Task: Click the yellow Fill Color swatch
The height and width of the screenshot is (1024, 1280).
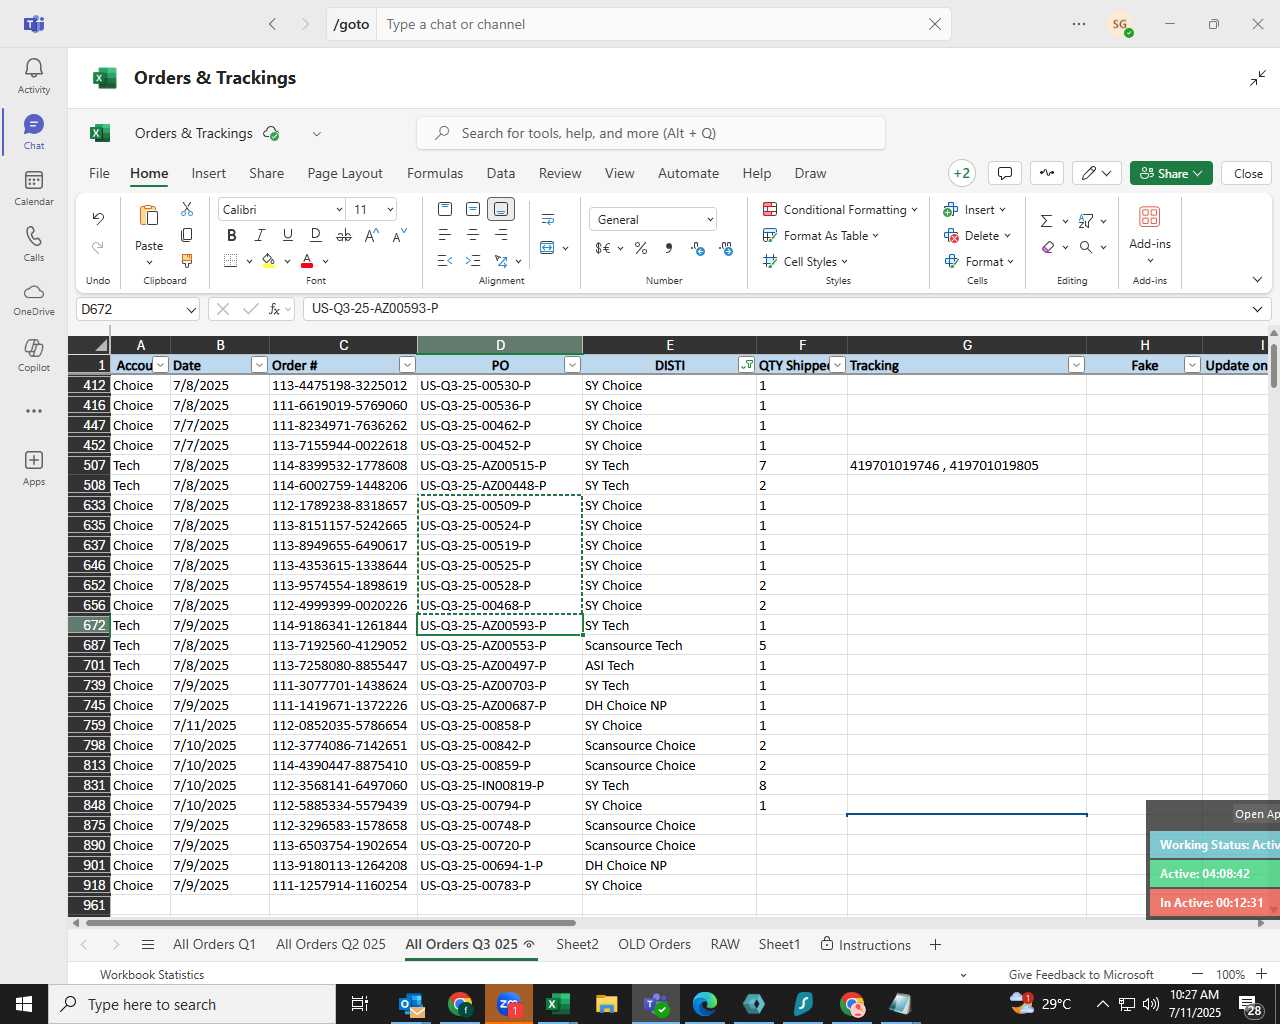Action: (268, 261)
